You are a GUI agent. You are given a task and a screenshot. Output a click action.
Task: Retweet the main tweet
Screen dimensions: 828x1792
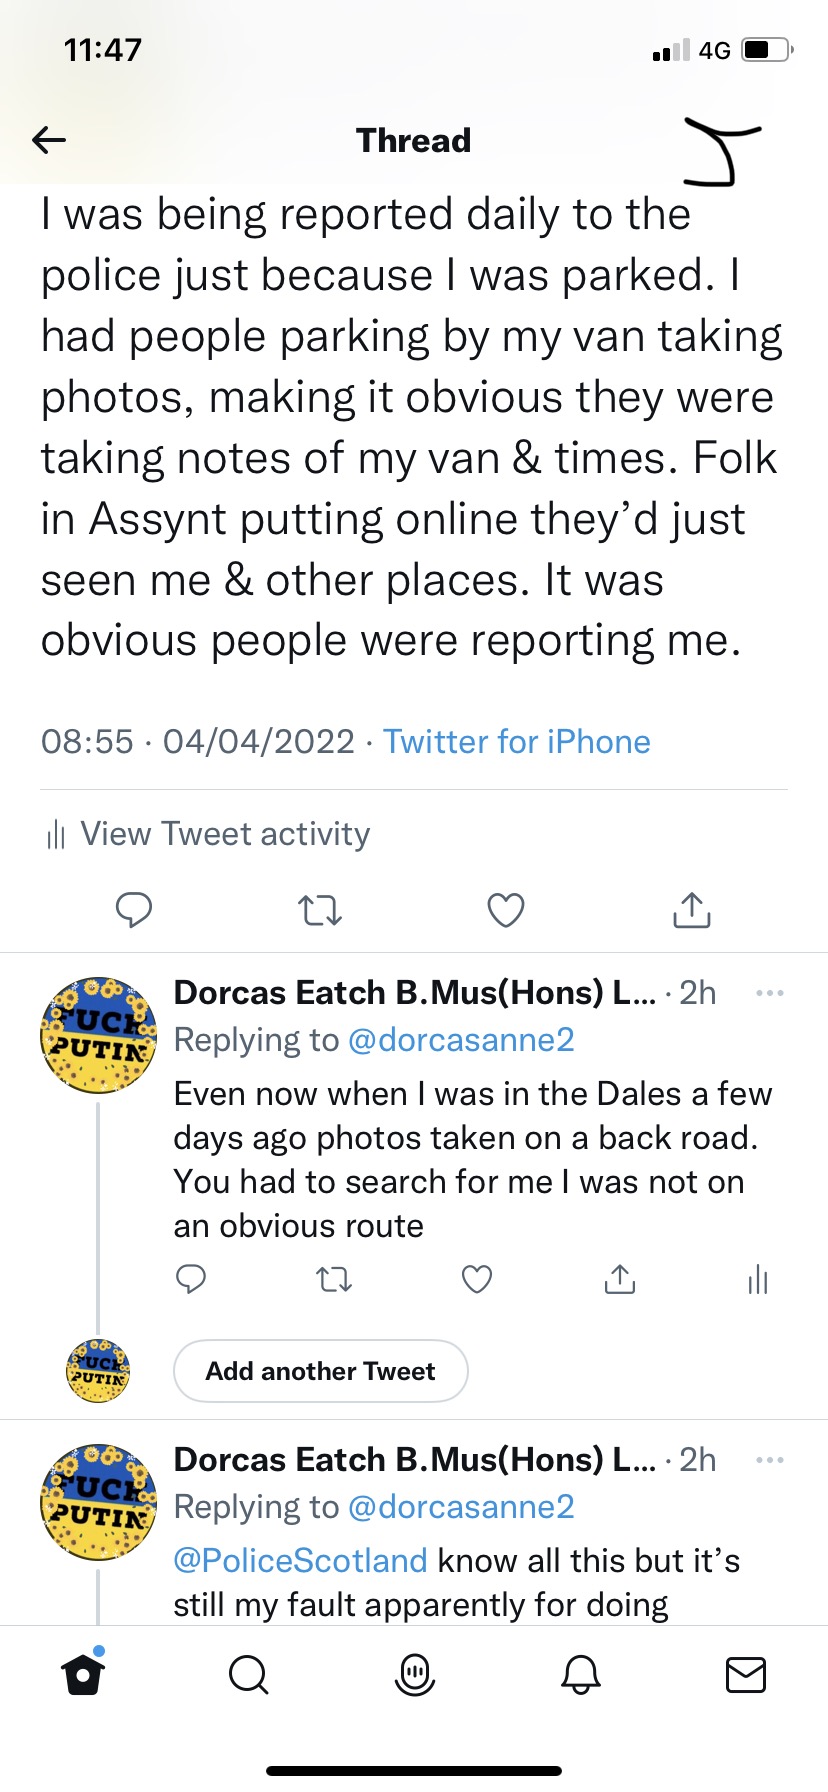tap(320, 910)
